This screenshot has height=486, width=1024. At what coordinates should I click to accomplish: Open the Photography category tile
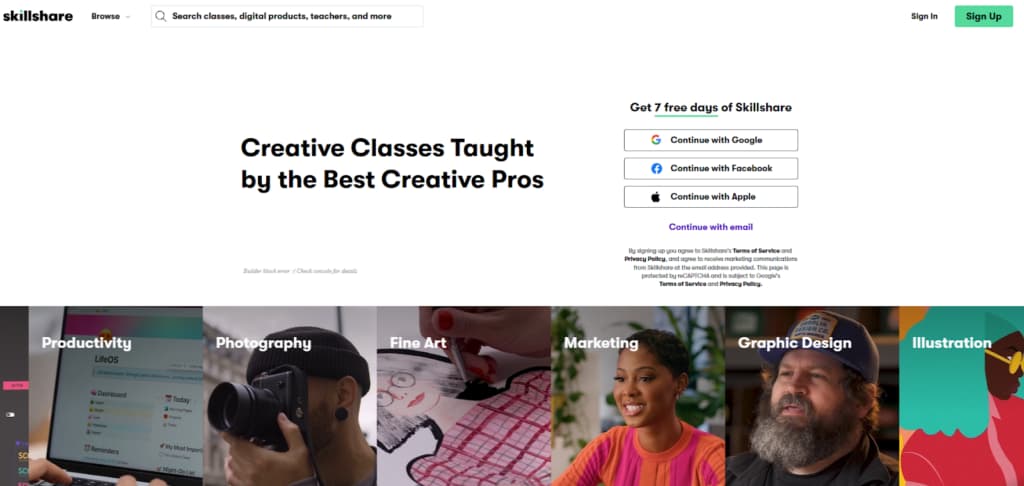(x=290, y=396)
